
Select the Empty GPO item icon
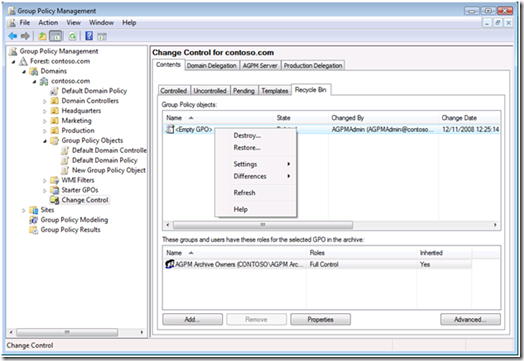tap(170, 129)
